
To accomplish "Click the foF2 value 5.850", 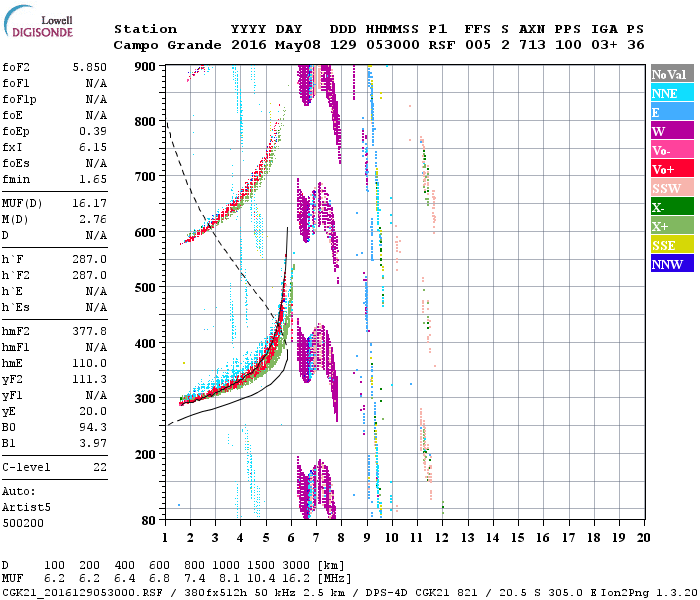I will pos(90,67).
